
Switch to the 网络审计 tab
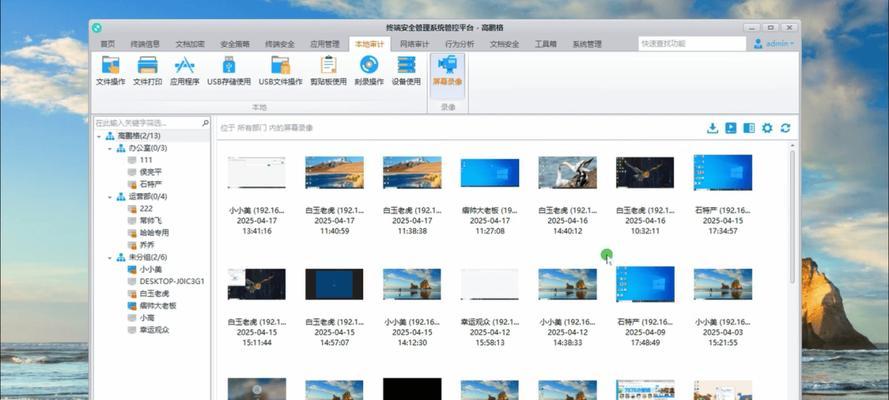pyautogui.click(x=414, y=44)
